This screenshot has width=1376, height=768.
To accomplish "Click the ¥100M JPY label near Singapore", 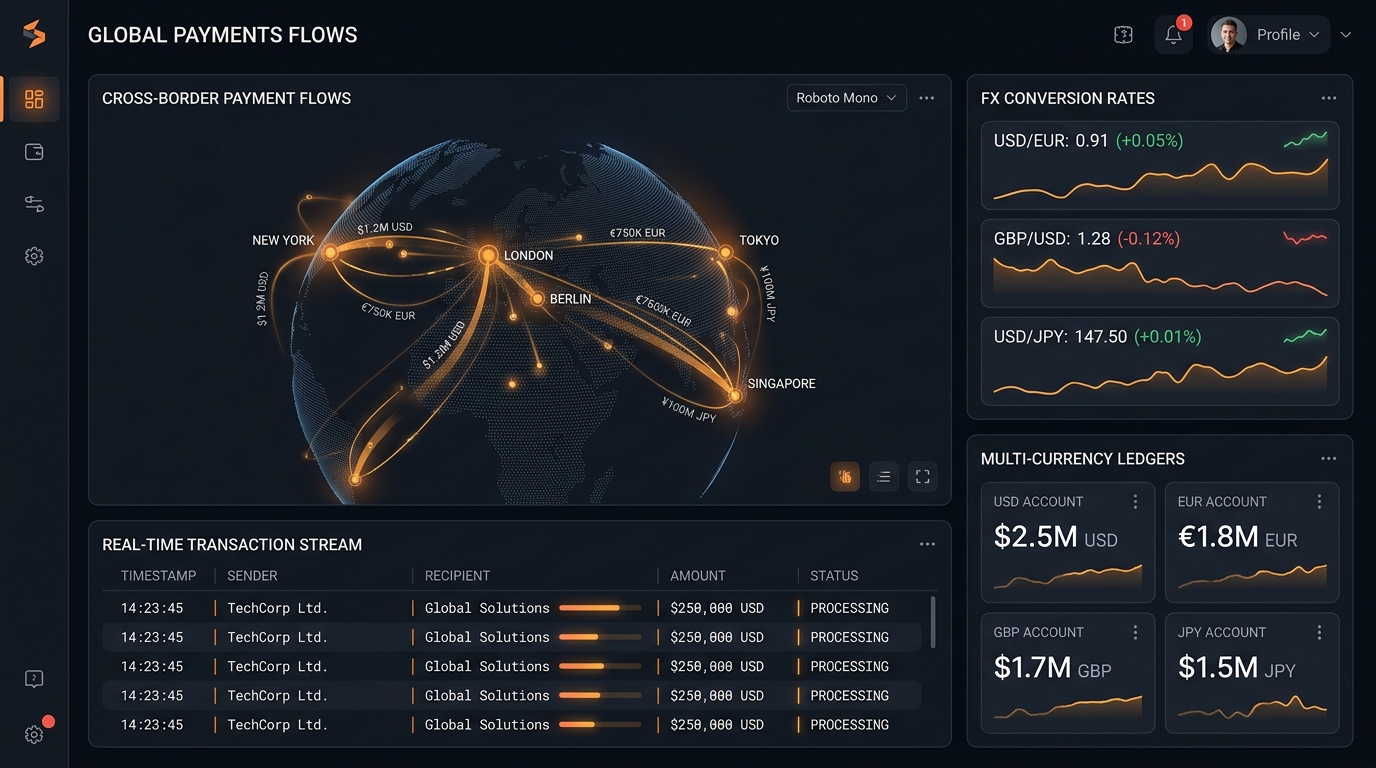I will 689,409.
